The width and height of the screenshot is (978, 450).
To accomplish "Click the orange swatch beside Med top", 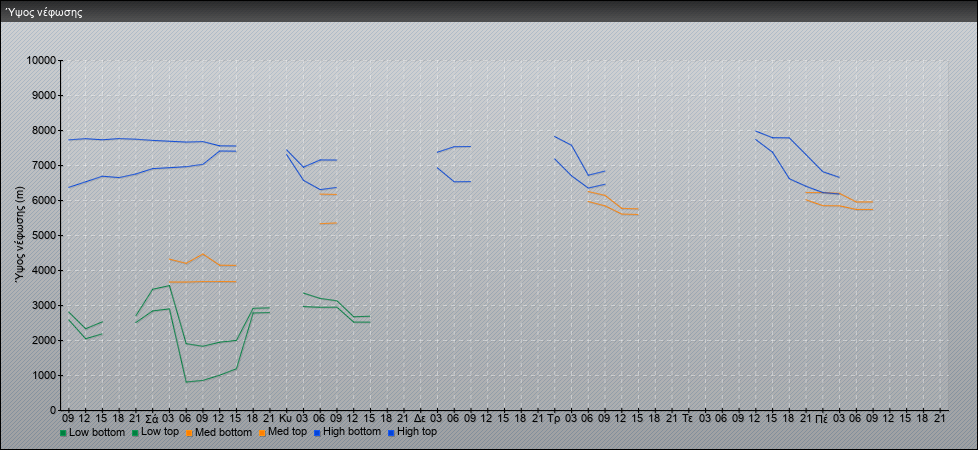I will (x=262, y=433).
